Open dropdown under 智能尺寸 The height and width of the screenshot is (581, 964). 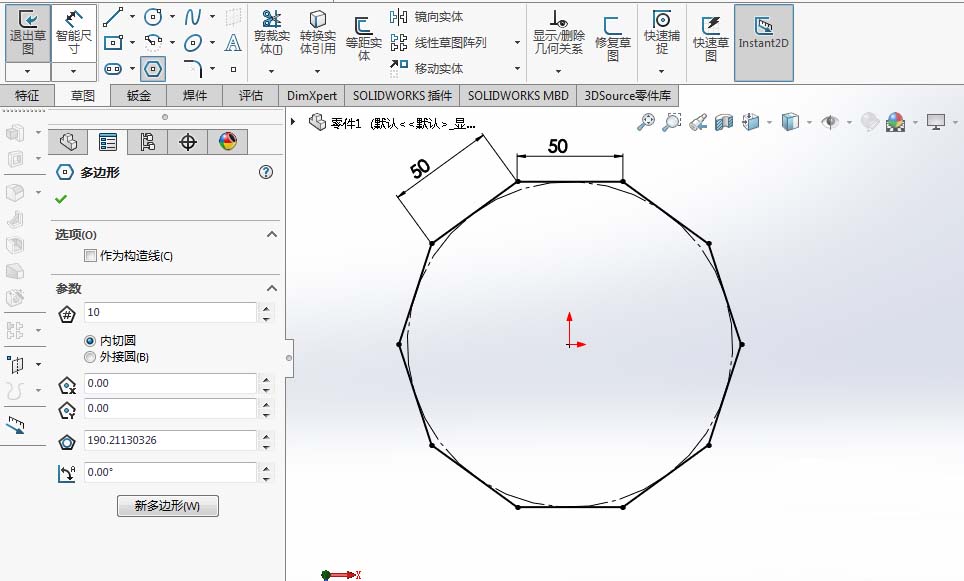pos(74,71)
